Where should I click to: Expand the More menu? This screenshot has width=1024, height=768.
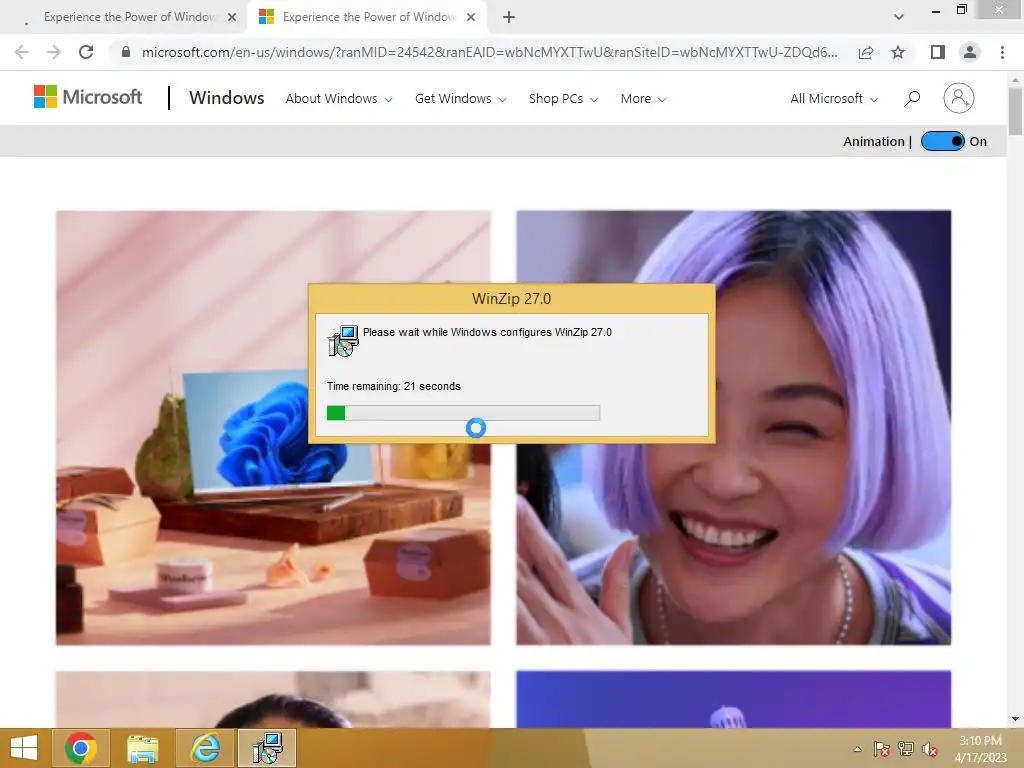[643, 99]
